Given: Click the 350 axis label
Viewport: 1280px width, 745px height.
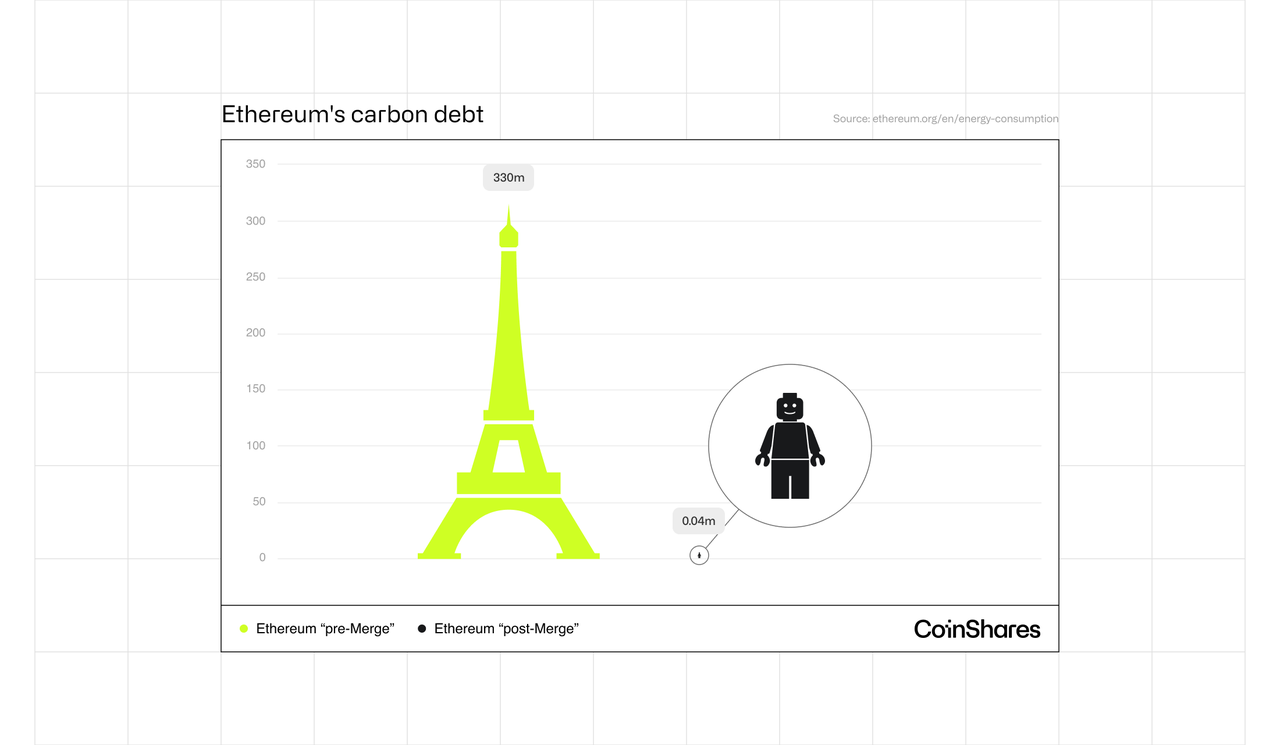Looking at the screenshot, I should [256, 164].
